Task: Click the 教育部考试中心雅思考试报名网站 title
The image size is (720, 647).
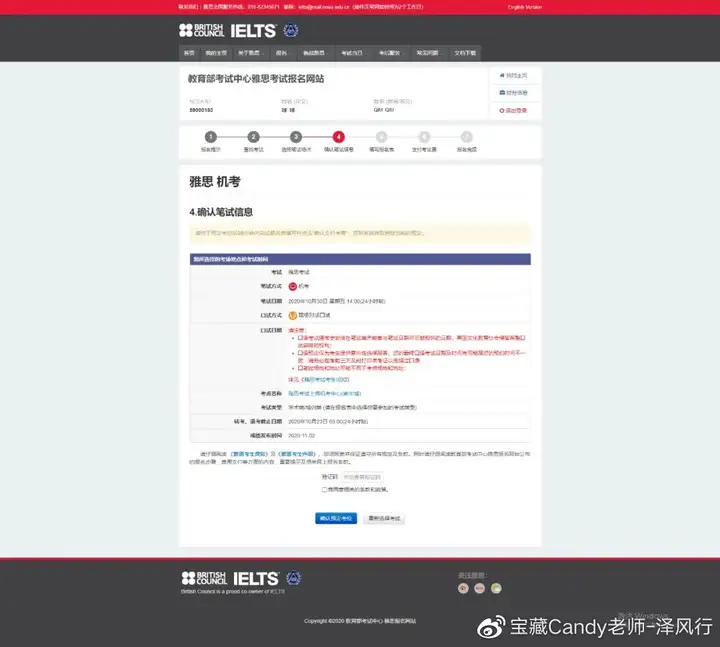Action: point(256,79)
